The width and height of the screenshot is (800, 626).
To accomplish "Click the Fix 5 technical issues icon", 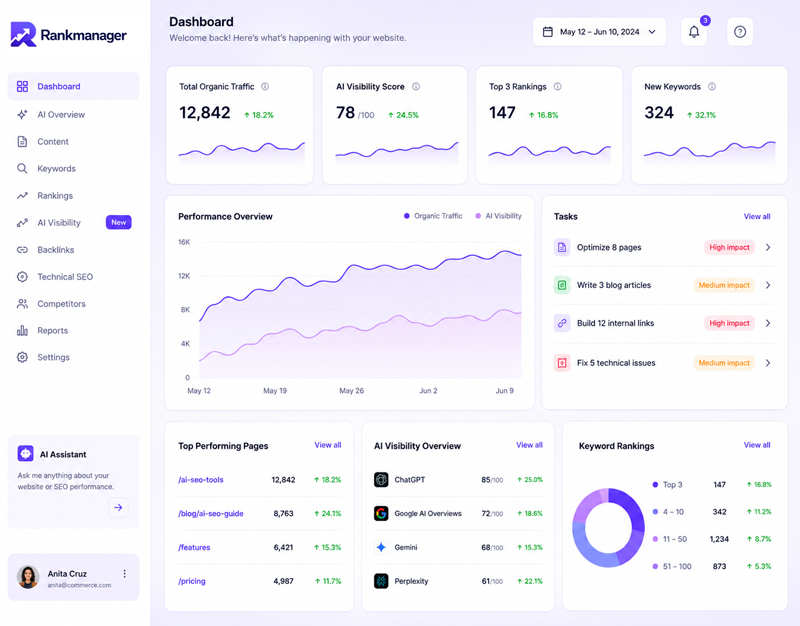I will click(562, 363).
